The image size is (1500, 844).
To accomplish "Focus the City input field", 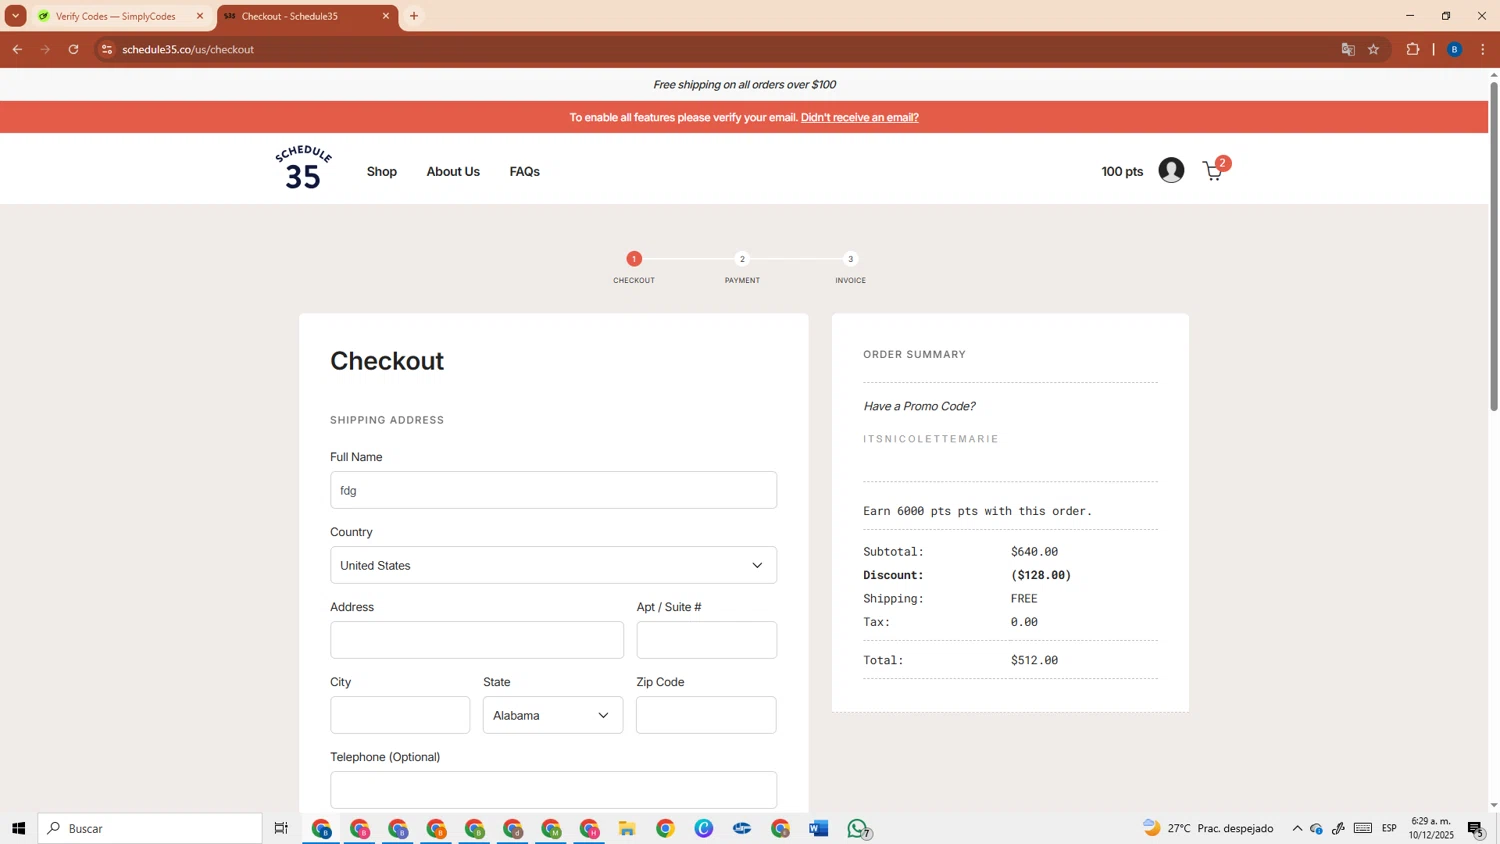I will 400,715.
